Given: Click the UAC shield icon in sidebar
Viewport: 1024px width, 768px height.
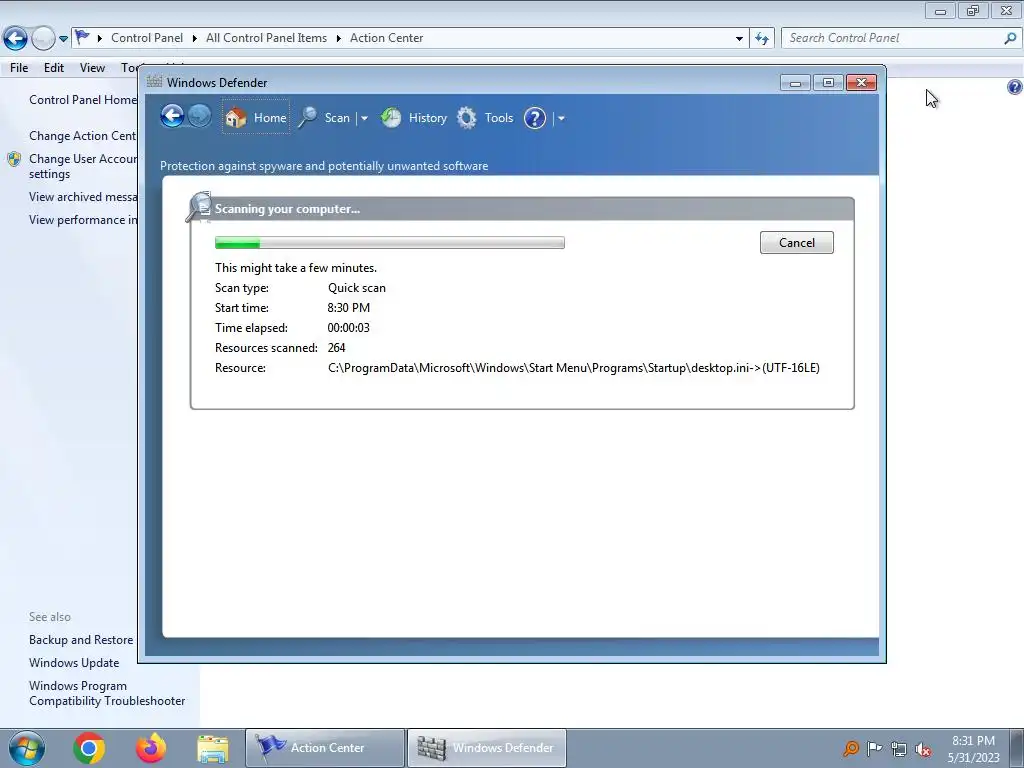Looking at the screenshot, I should pyautogui.click(x=14, y=159).
